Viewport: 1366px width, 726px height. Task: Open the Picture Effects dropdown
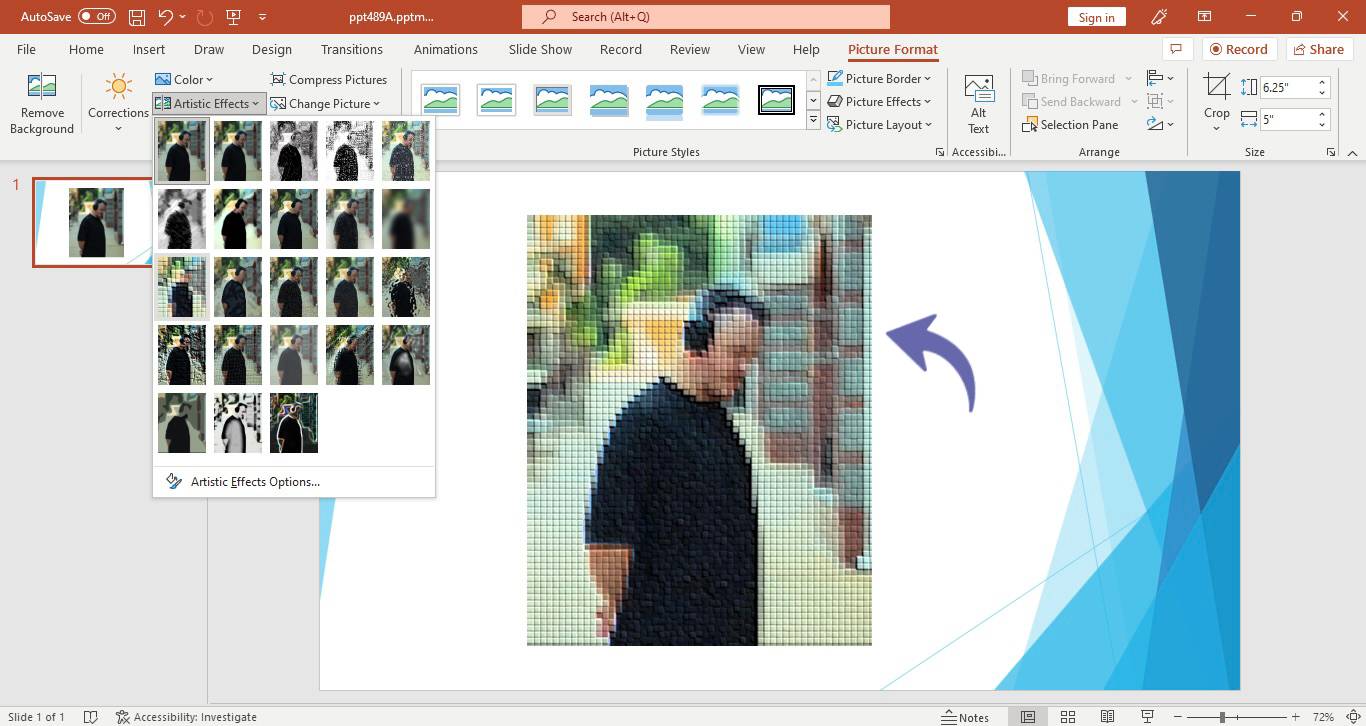[x=880, y=101]
